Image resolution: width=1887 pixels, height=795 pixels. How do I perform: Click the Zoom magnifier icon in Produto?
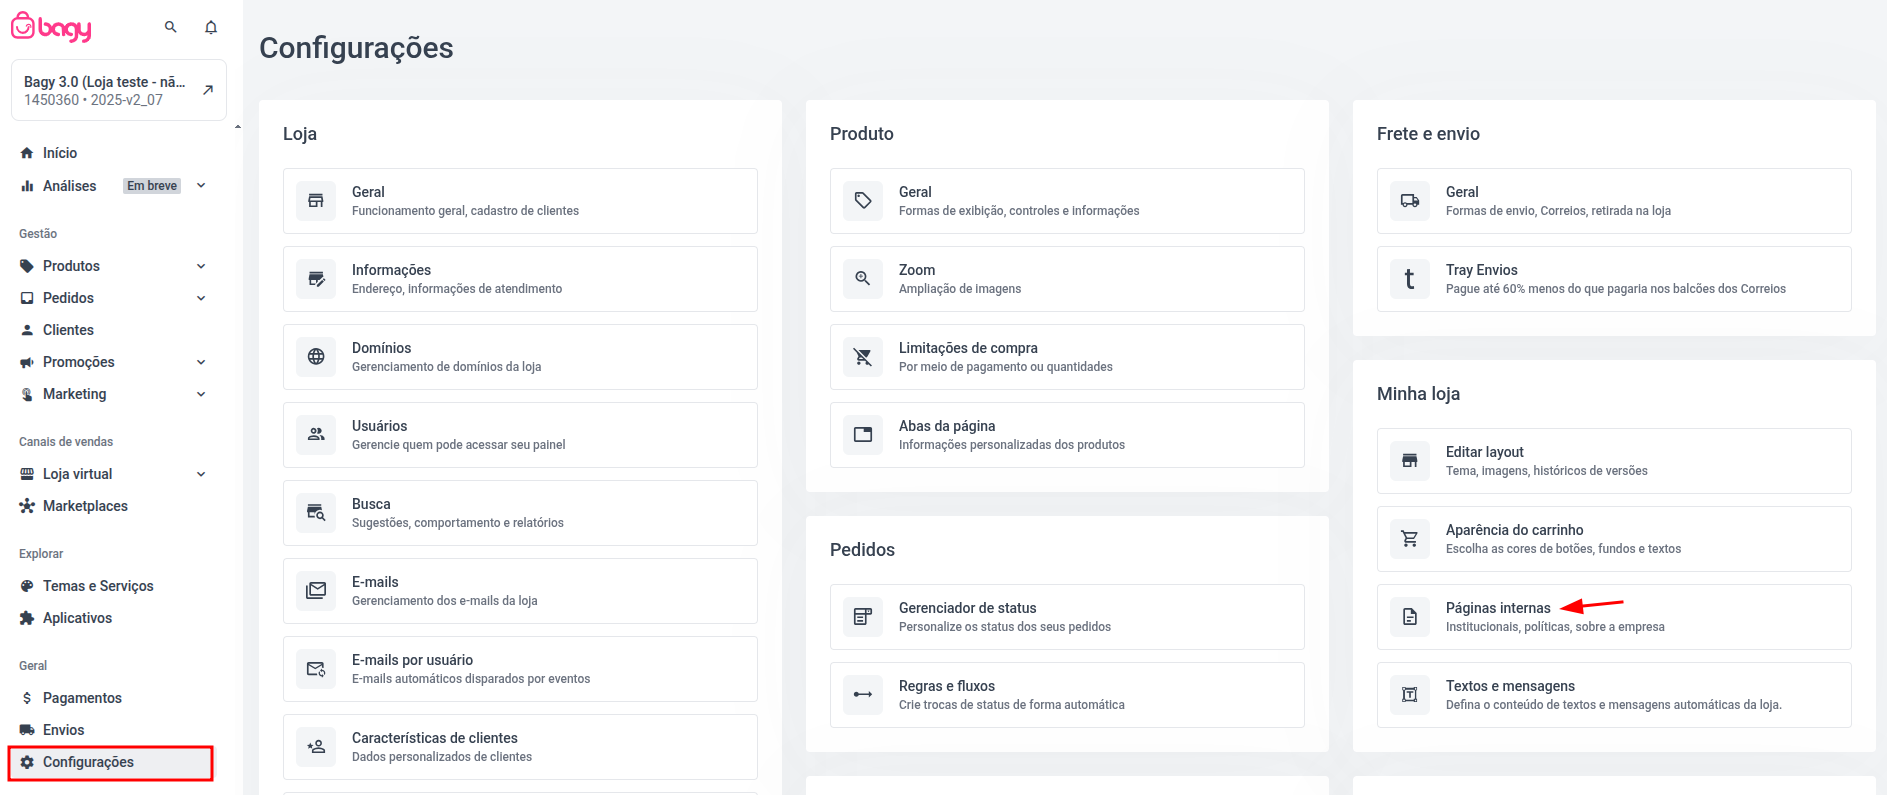coord(863,279)
